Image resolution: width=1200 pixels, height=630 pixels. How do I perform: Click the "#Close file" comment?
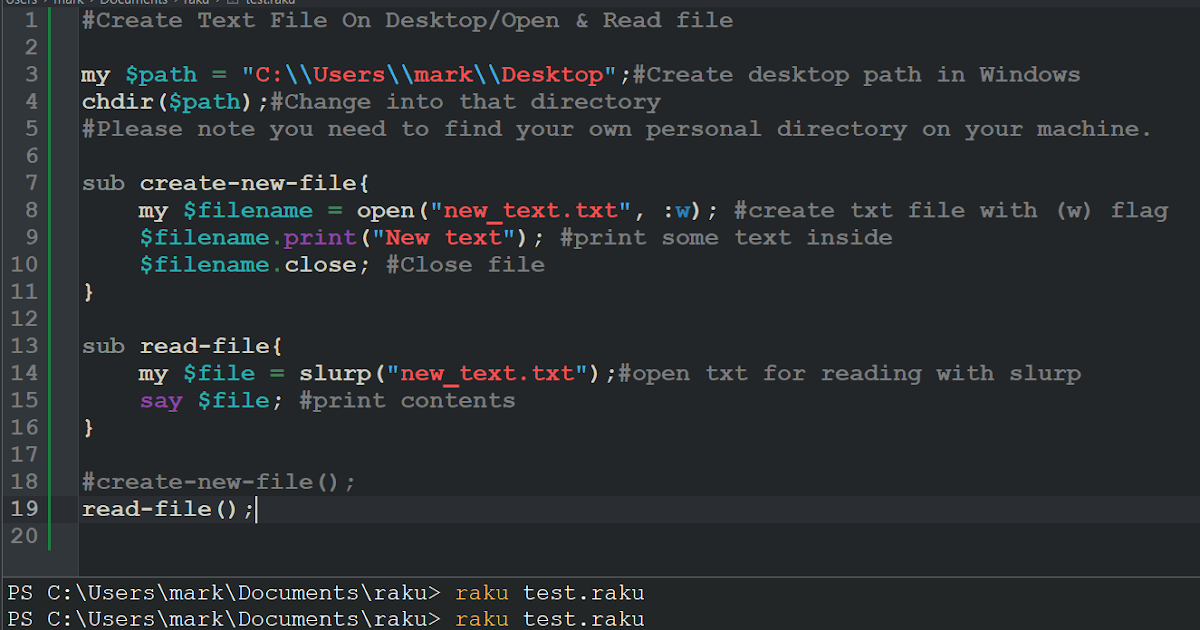click(x=465, y=264)
